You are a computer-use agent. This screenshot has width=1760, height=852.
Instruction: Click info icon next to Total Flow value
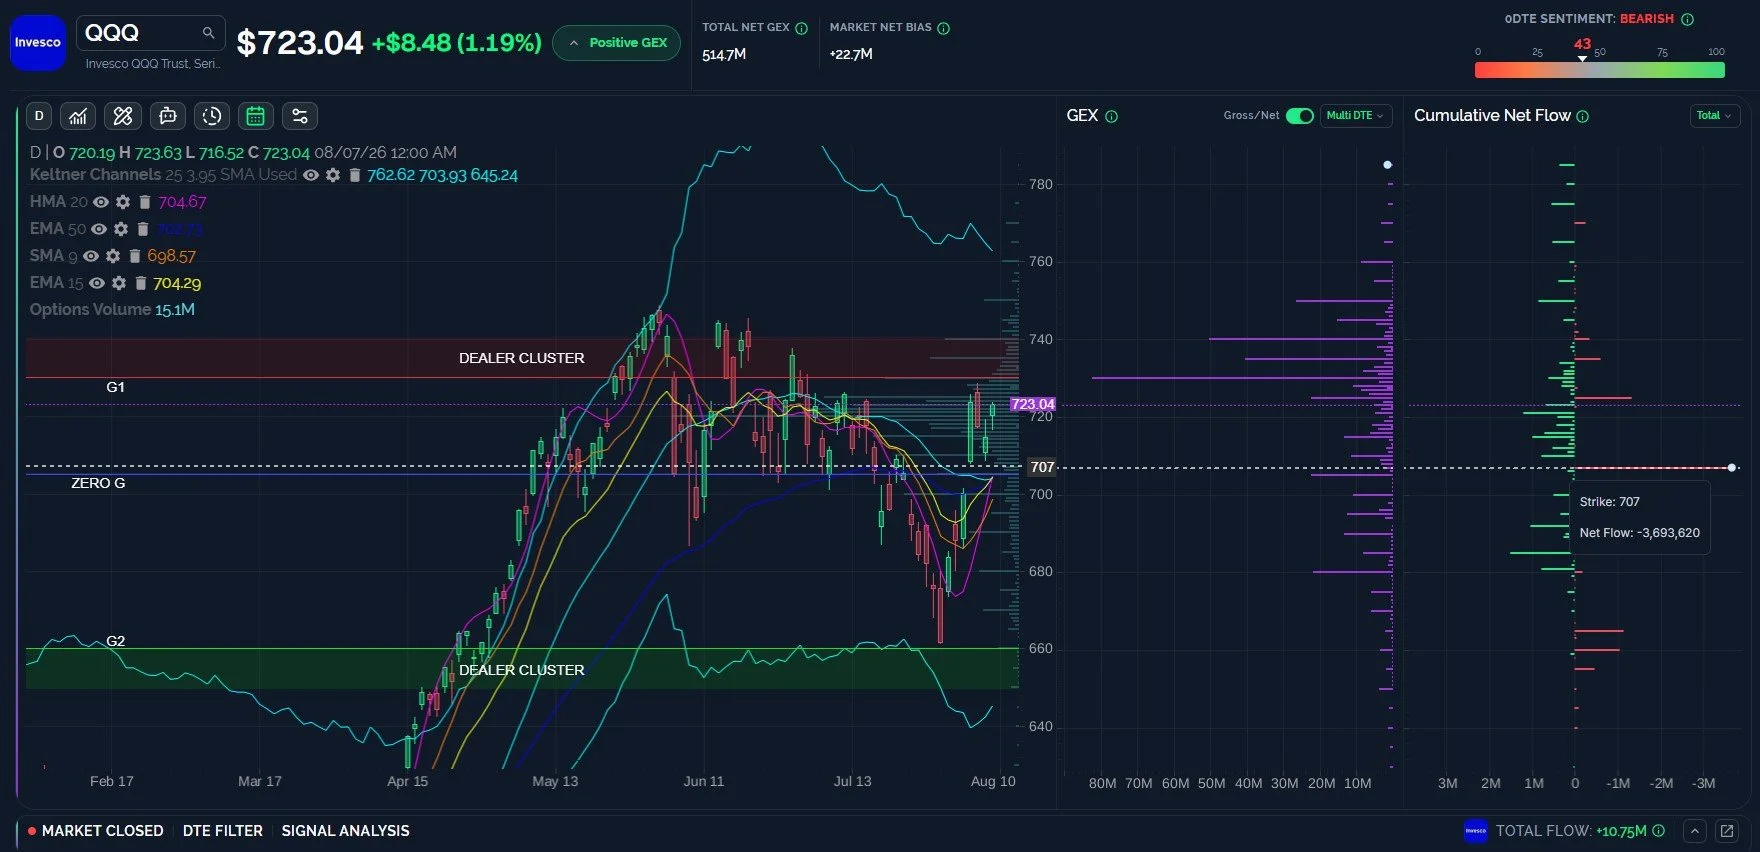click(x=1658, y=831)
